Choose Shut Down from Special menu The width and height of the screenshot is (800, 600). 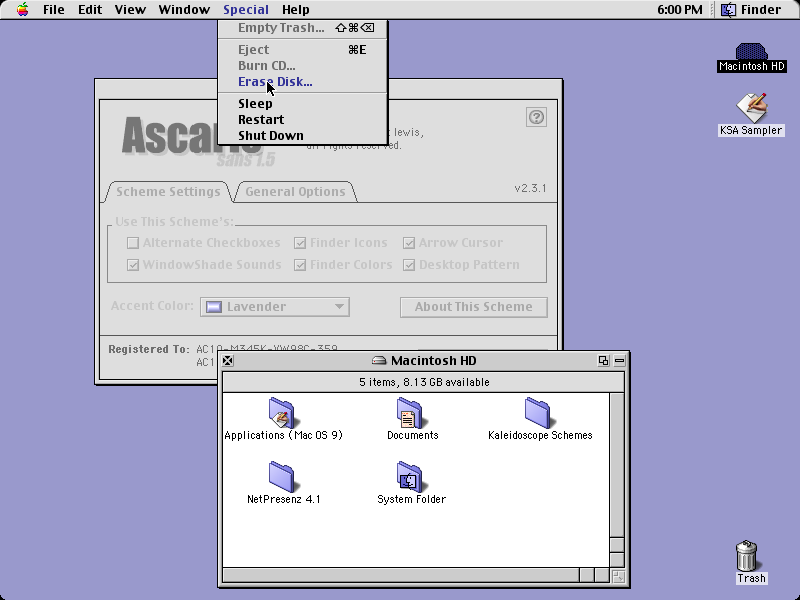(x=303, y=136)
